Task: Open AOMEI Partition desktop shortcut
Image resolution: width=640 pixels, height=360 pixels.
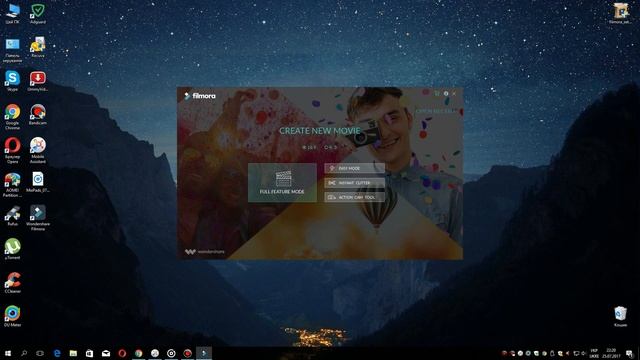Action: (x=12, y=184)
